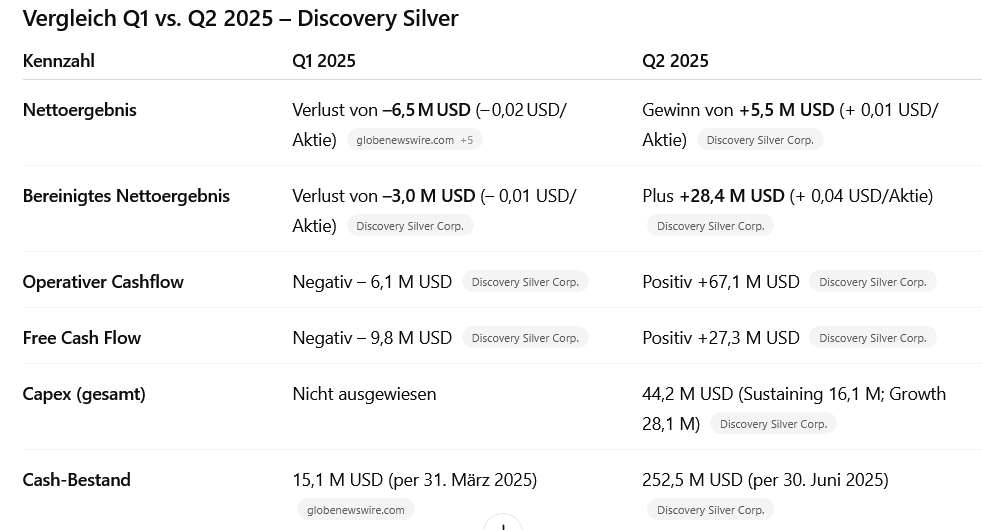This screenshot has height=530, width=982.
Task: Click the source chip beside Negativ – 9,8 M USD
Action: click(x=524, y=338)
